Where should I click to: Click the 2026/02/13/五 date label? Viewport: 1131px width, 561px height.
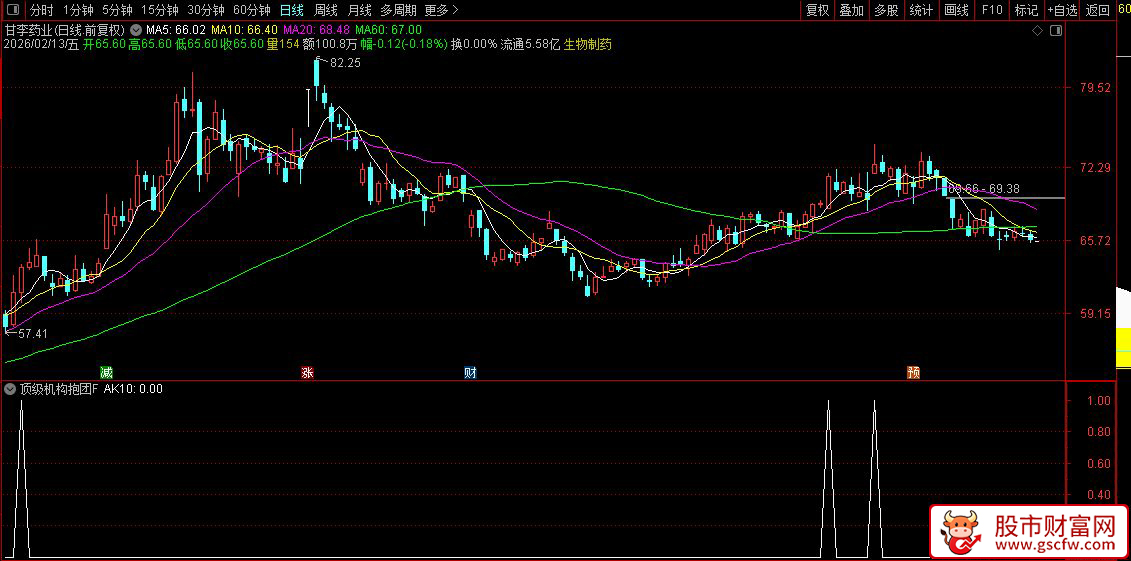(40, 45)
